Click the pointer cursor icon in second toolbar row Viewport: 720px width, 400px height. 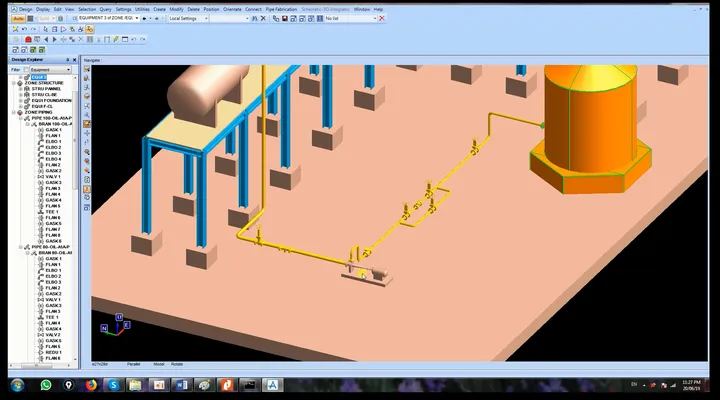(45, 29)
